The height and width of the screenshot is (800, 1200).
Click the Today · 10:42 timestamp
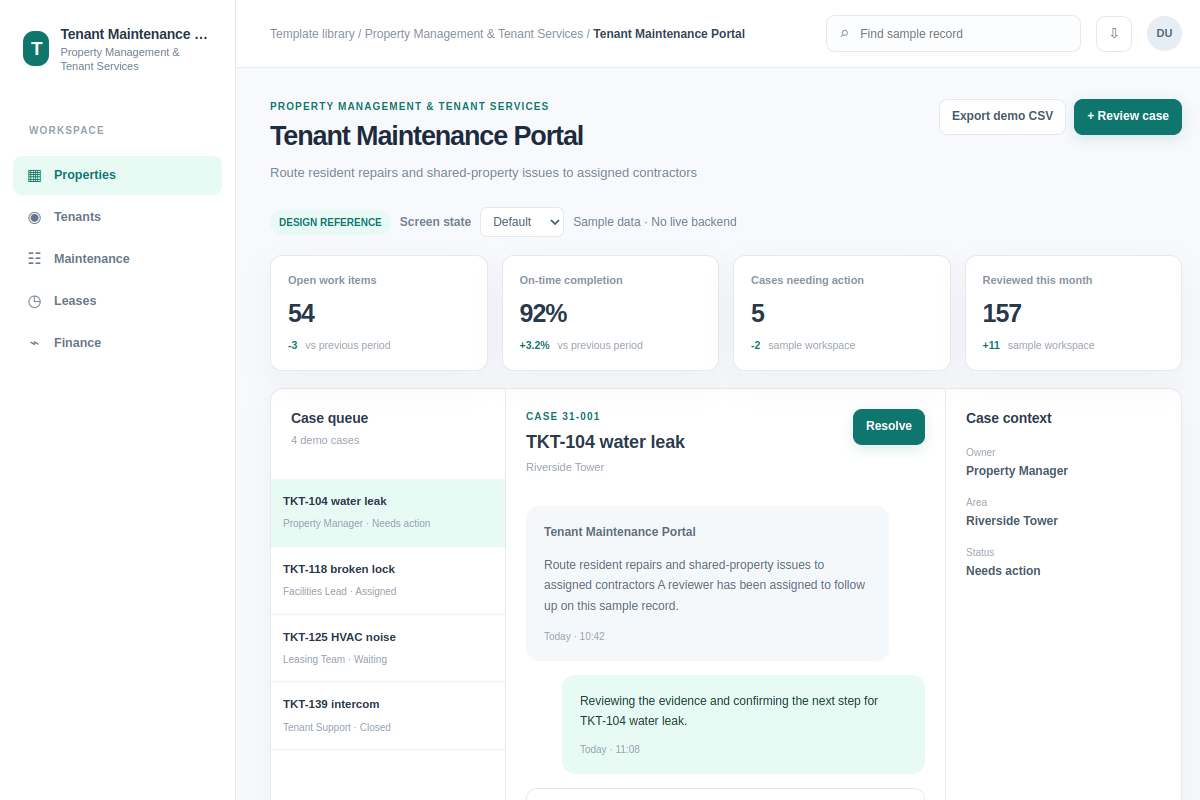[x=574, y=636]
